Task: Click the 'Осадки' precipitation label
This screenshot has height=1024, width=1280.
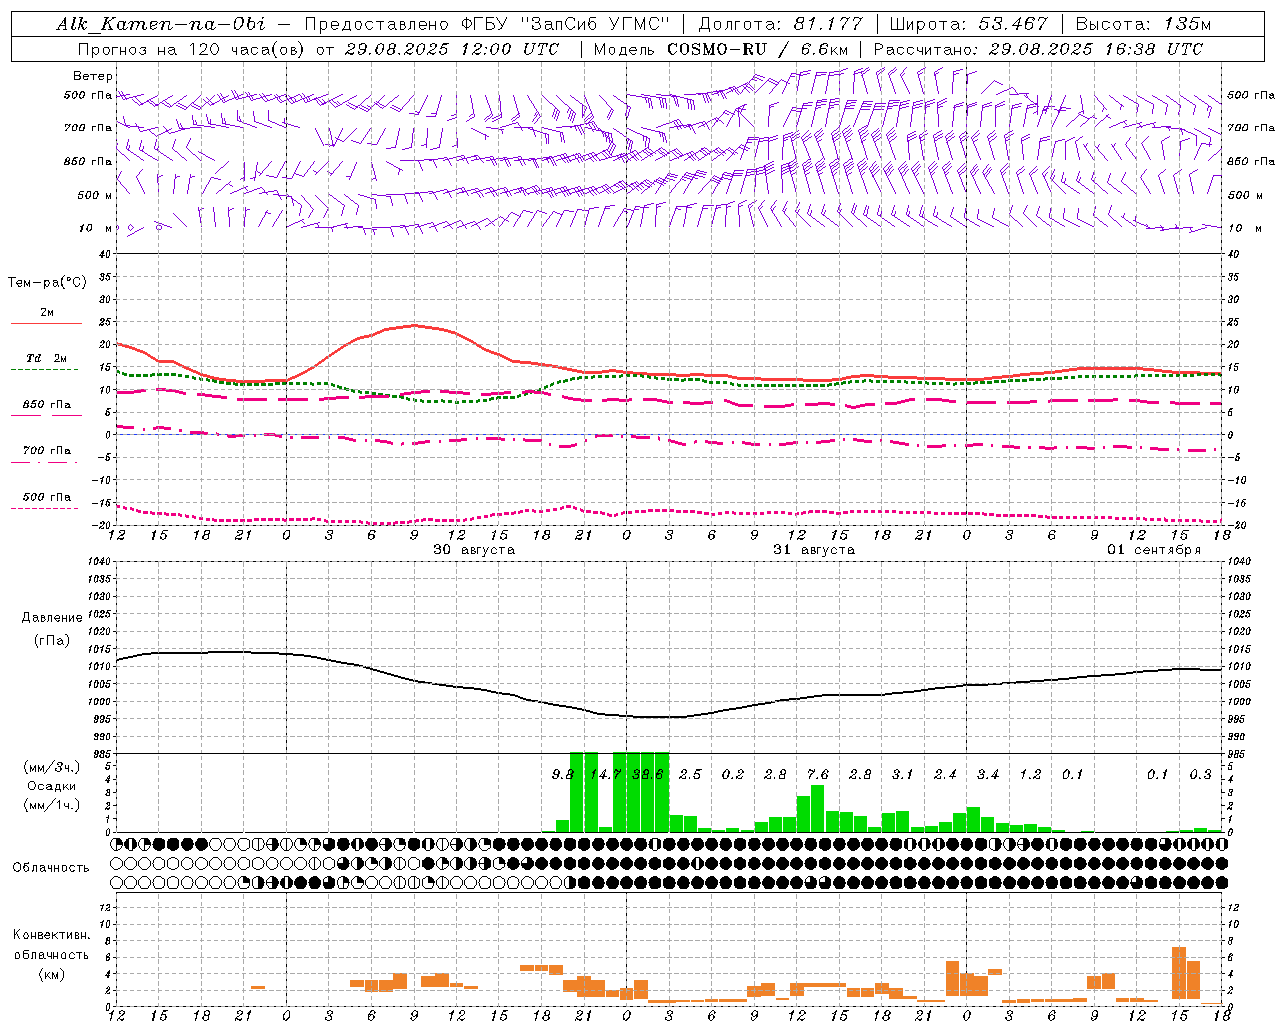Action: point(52,786)
